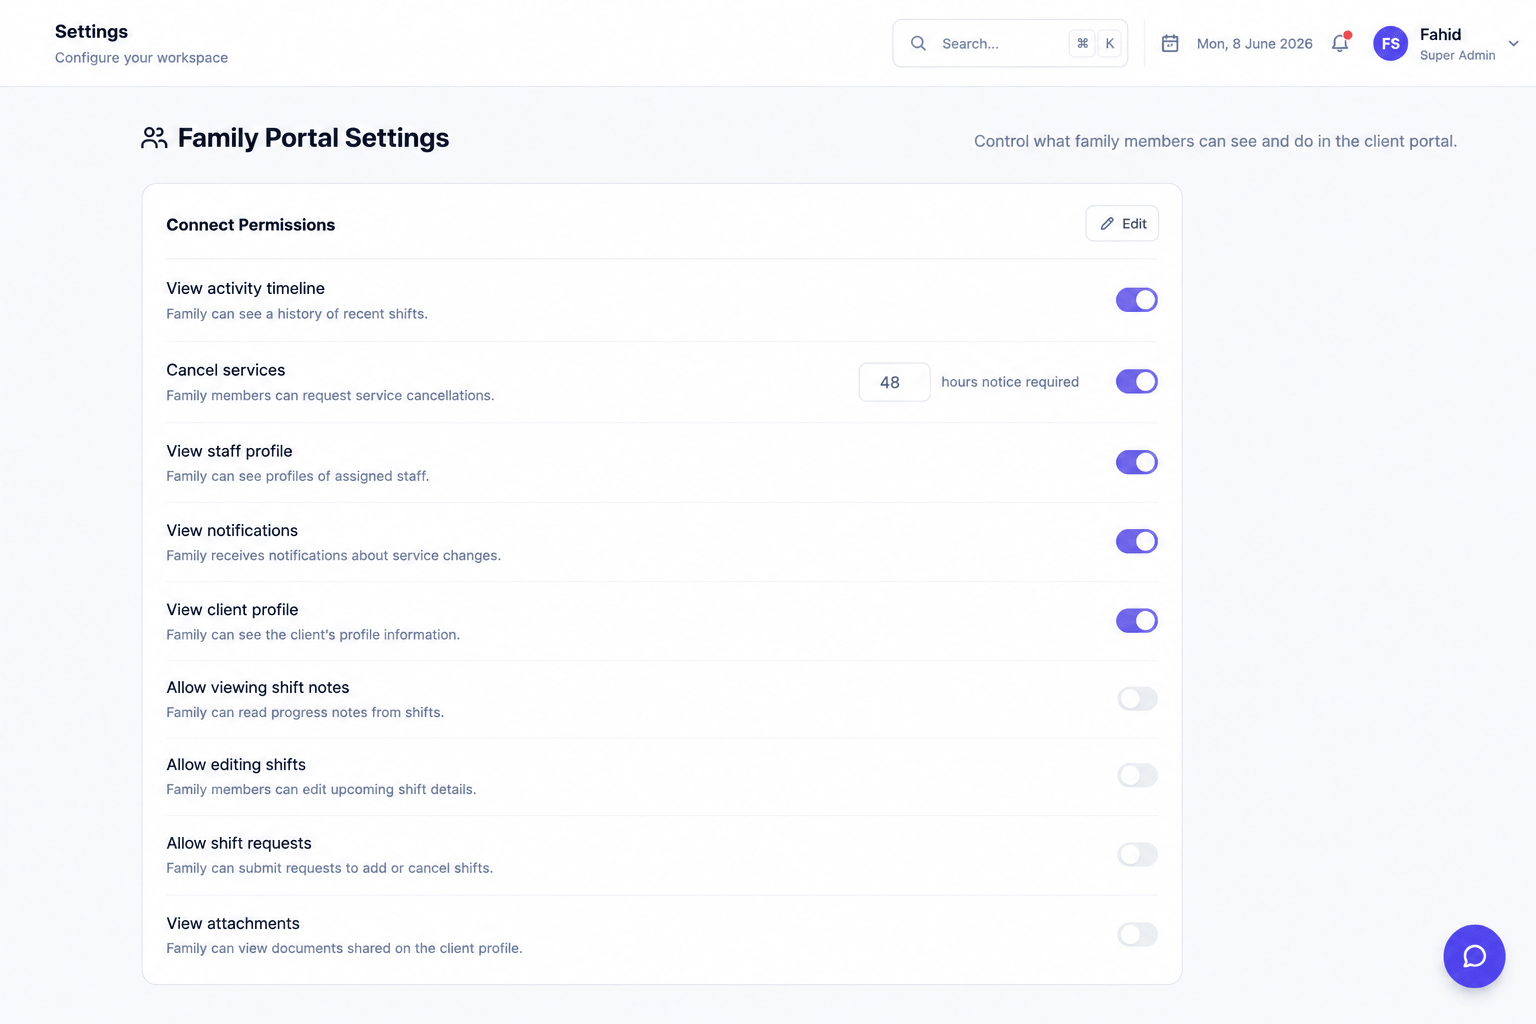
Task: Turn off Cancel services toggle
Action: tap(1137, 381)
